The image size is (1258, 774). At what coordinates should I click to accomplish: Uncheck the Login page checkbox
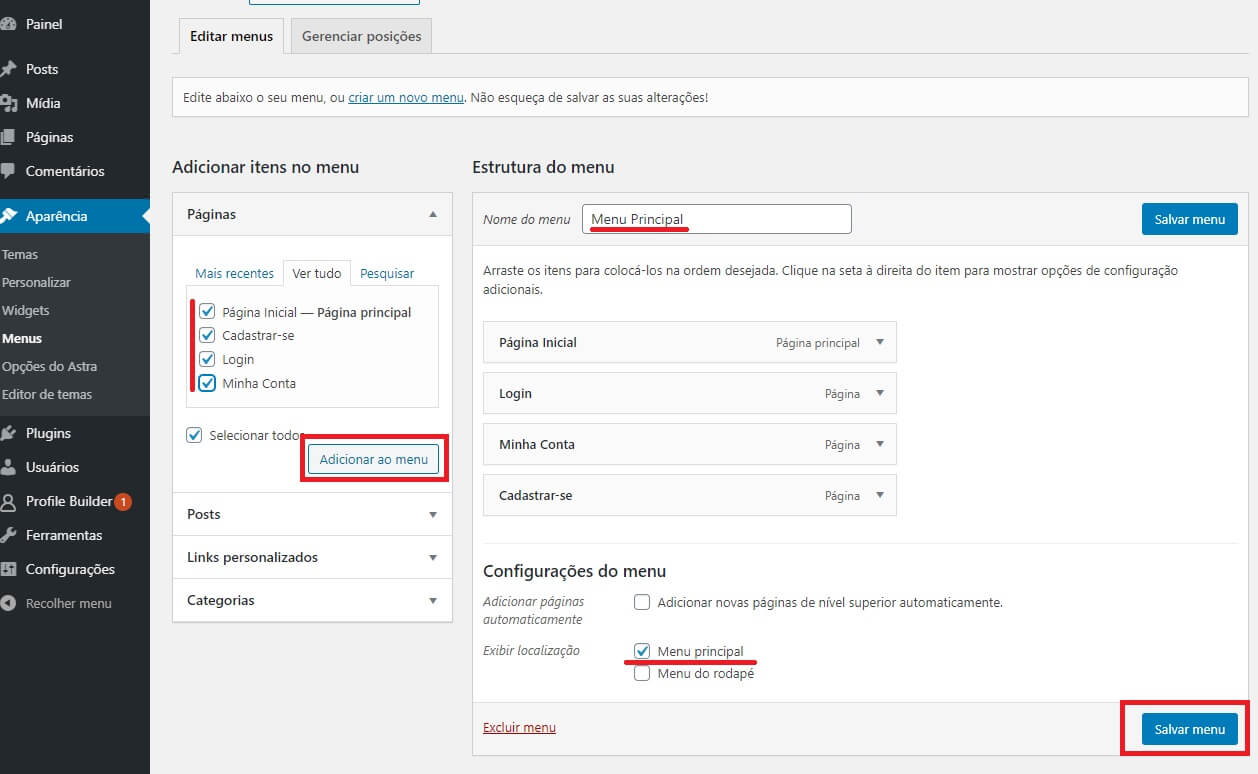(x=207, y=359)
